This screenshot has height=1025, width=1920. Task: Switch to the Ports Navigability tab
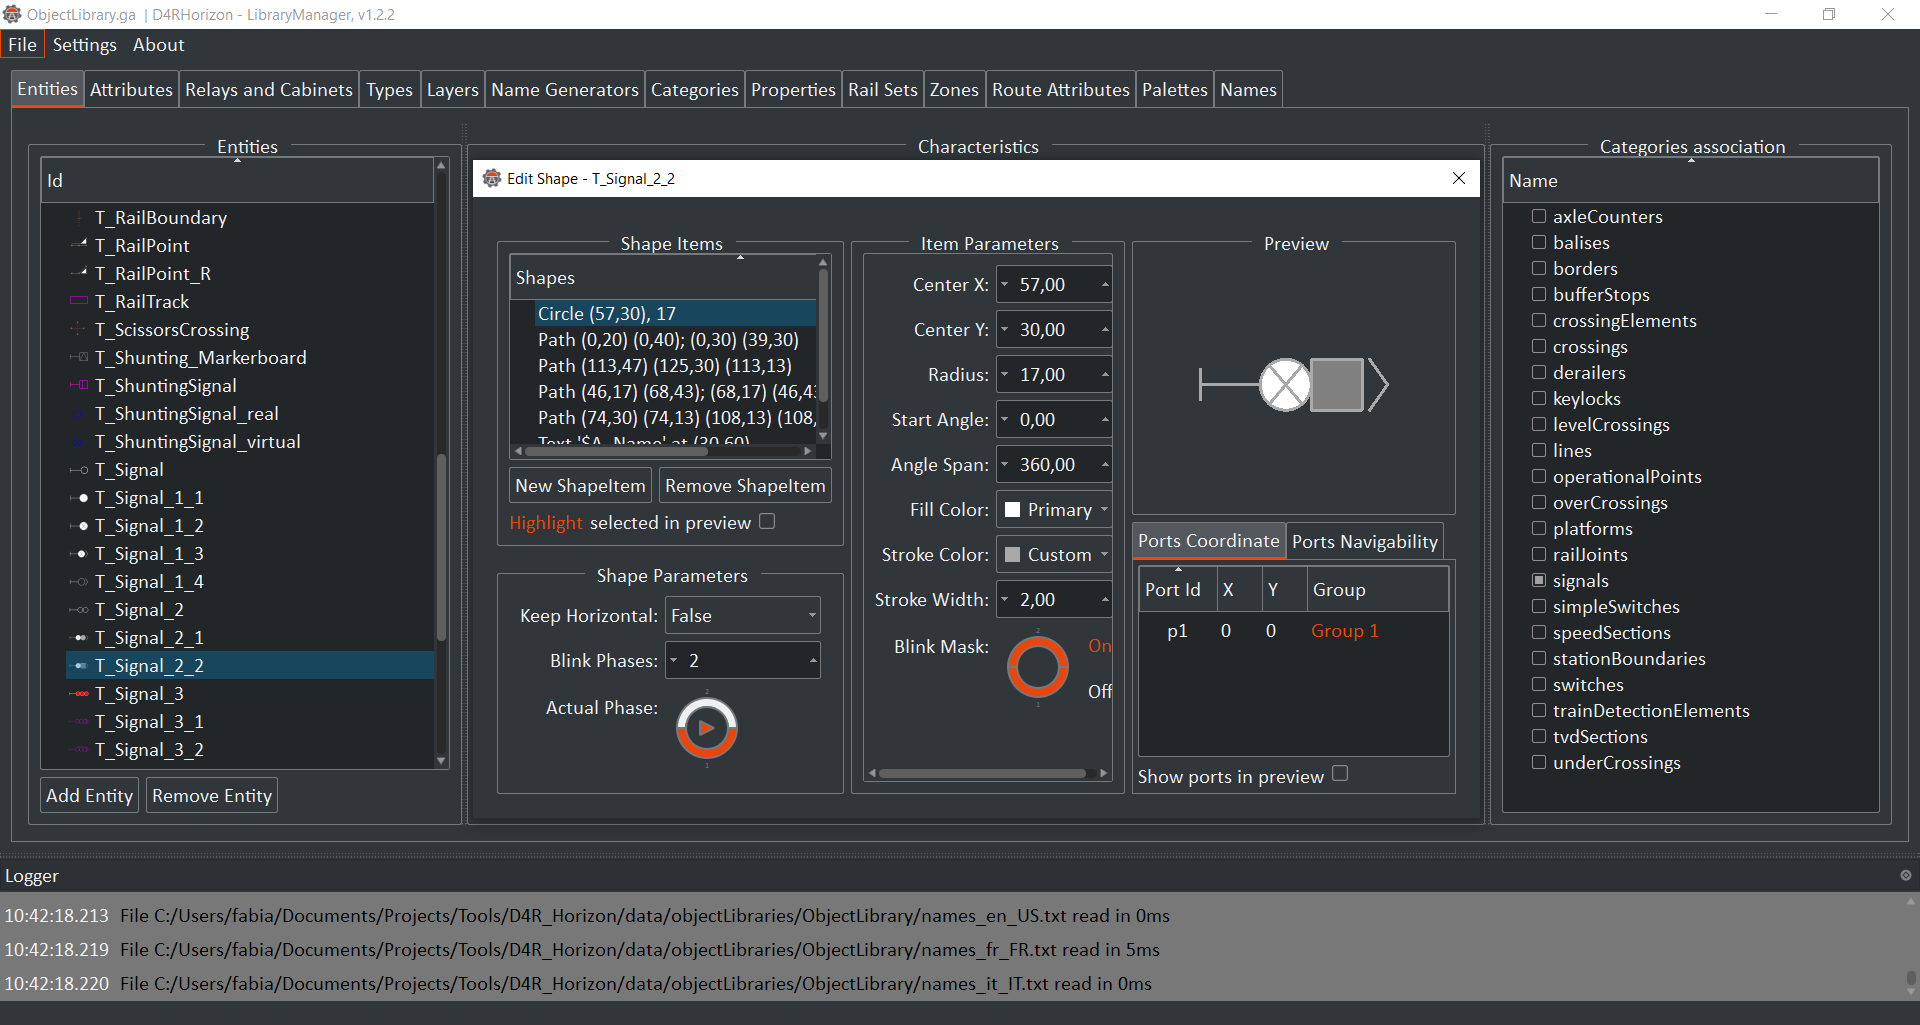[x=1364, y=542]
